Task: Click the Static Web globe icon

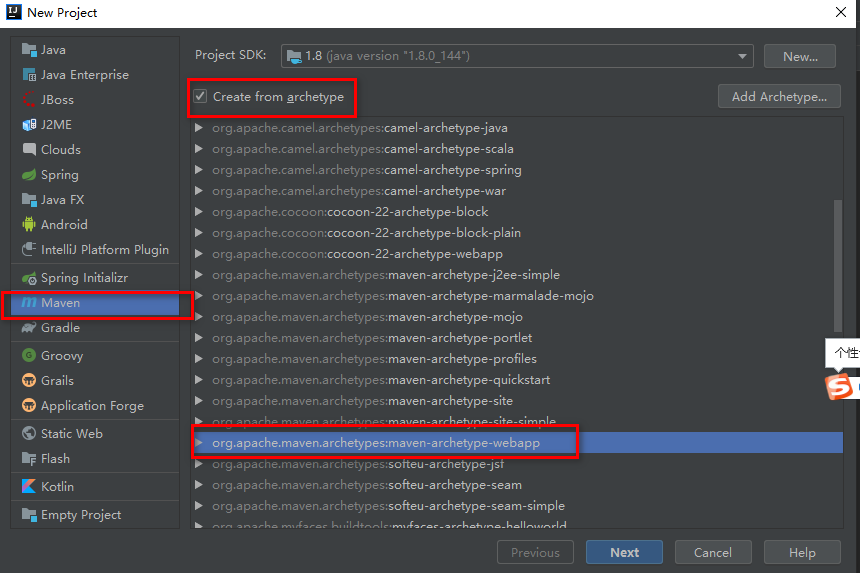Action: 29,433
